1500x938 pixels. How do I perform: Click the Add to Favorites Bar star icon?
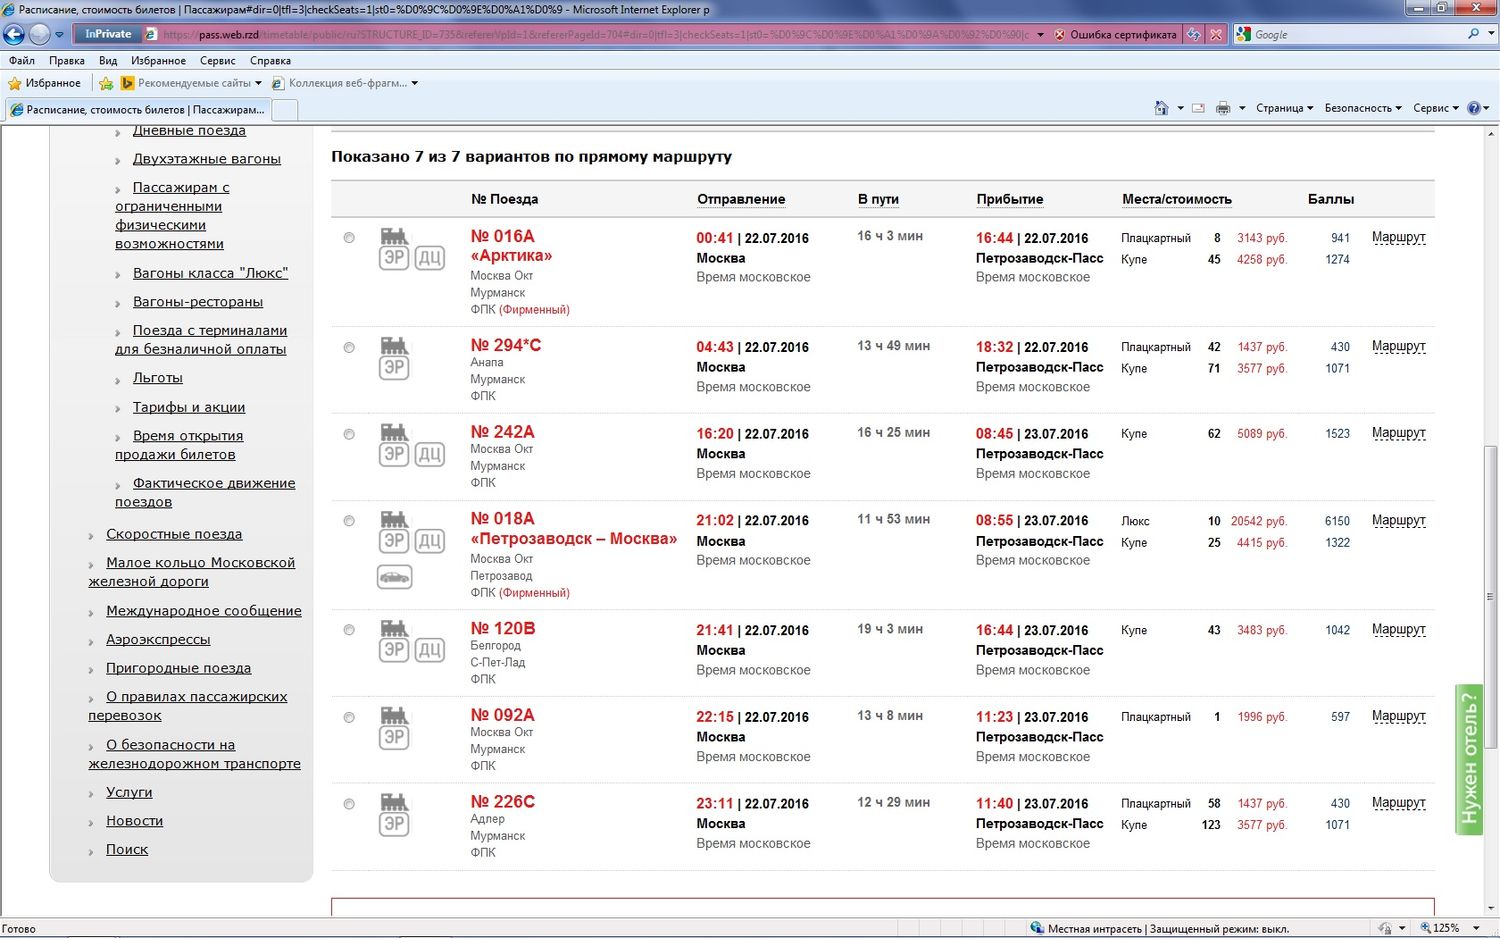tap(106, 83)
